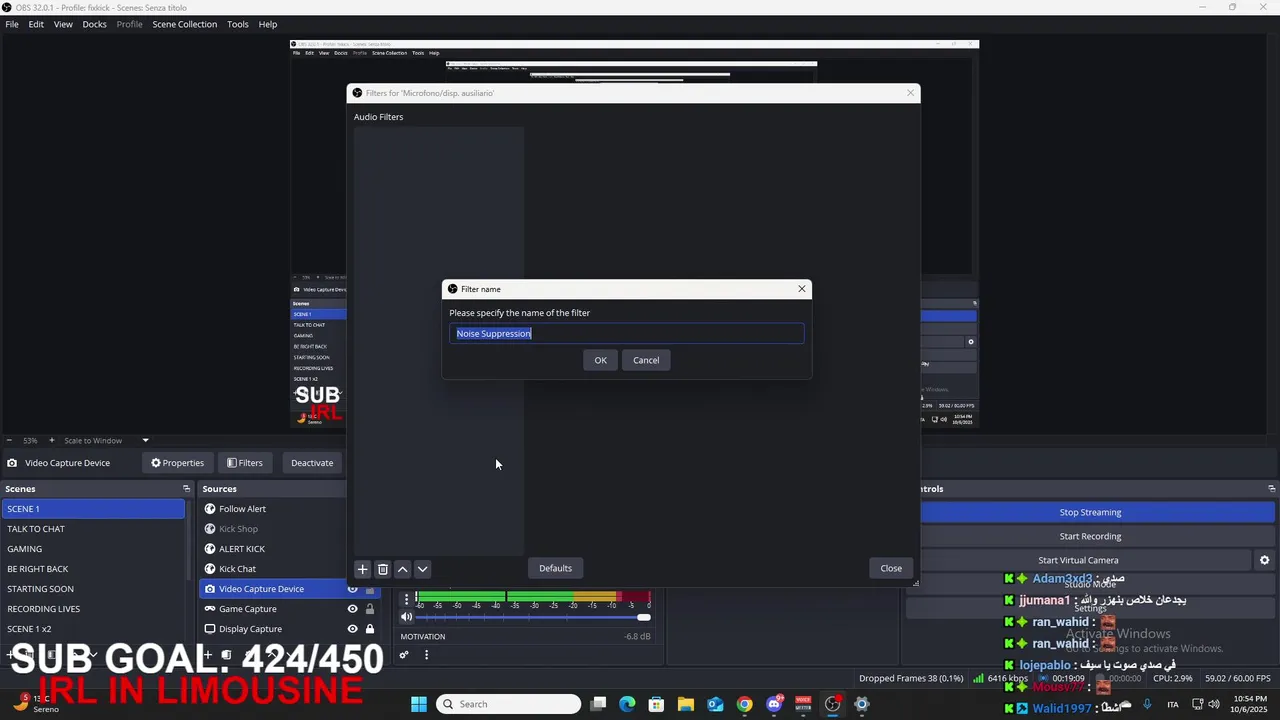The height and width of the screenshot is (720, 1280).
Task: Zoom out preview with minus icon
Action: (9, 440)
